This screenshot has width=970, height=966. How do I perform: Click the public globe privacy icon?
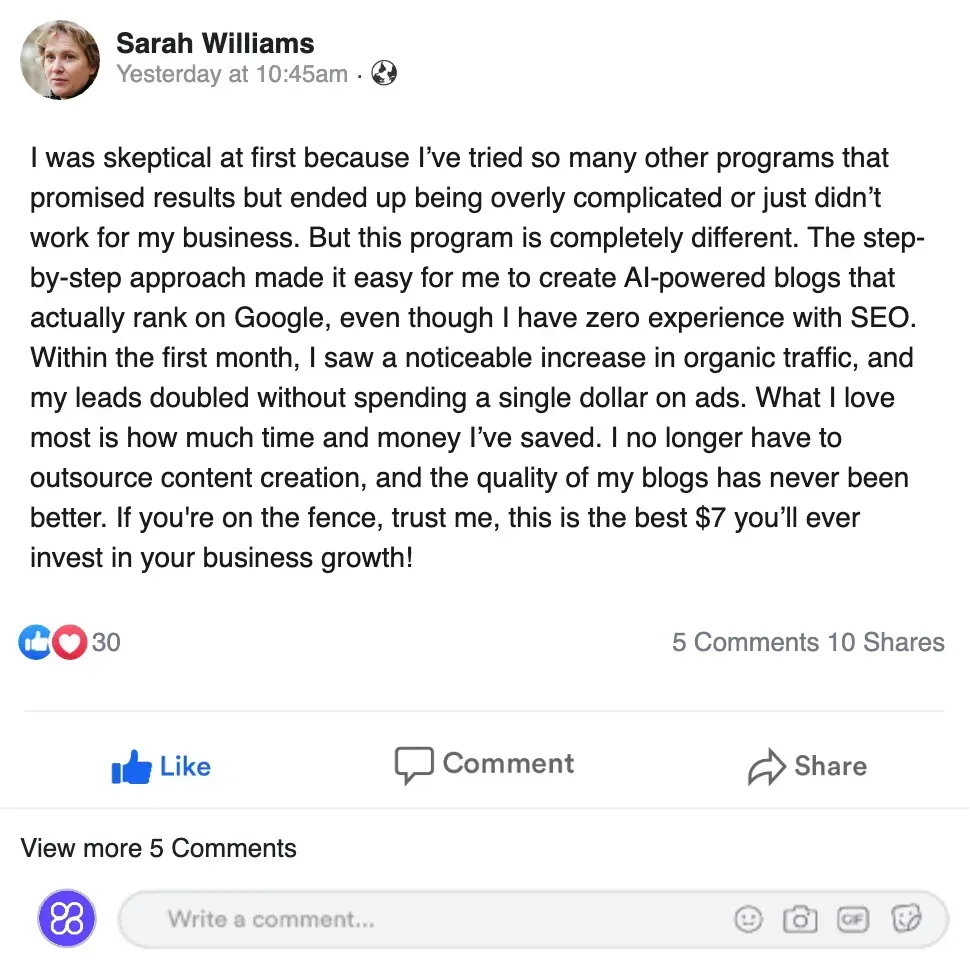(384, 73)
